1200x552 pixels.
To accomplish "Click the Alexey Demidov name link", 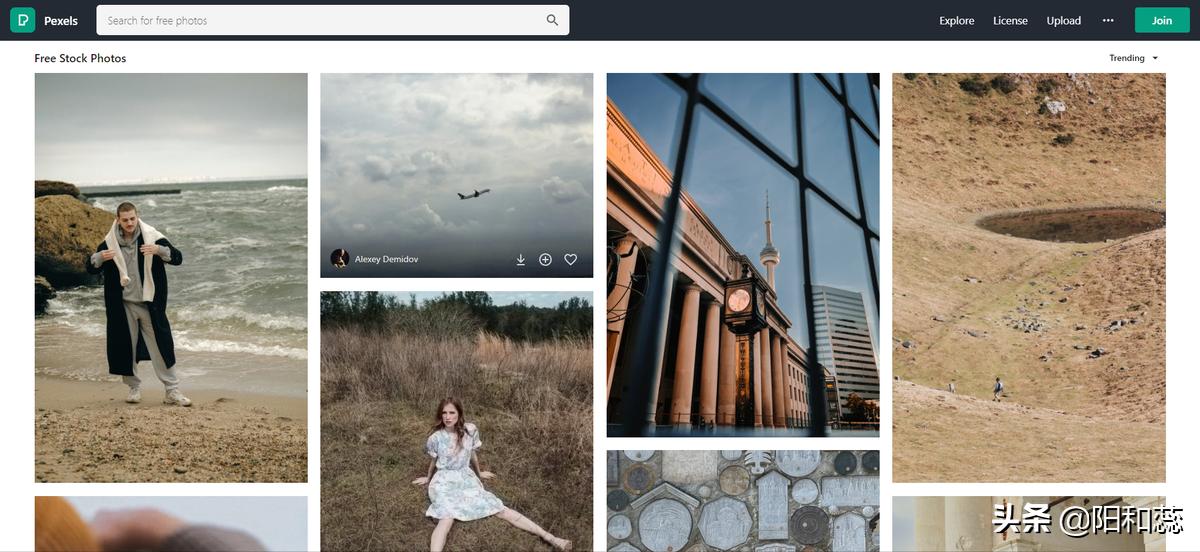I will point(386,259).
